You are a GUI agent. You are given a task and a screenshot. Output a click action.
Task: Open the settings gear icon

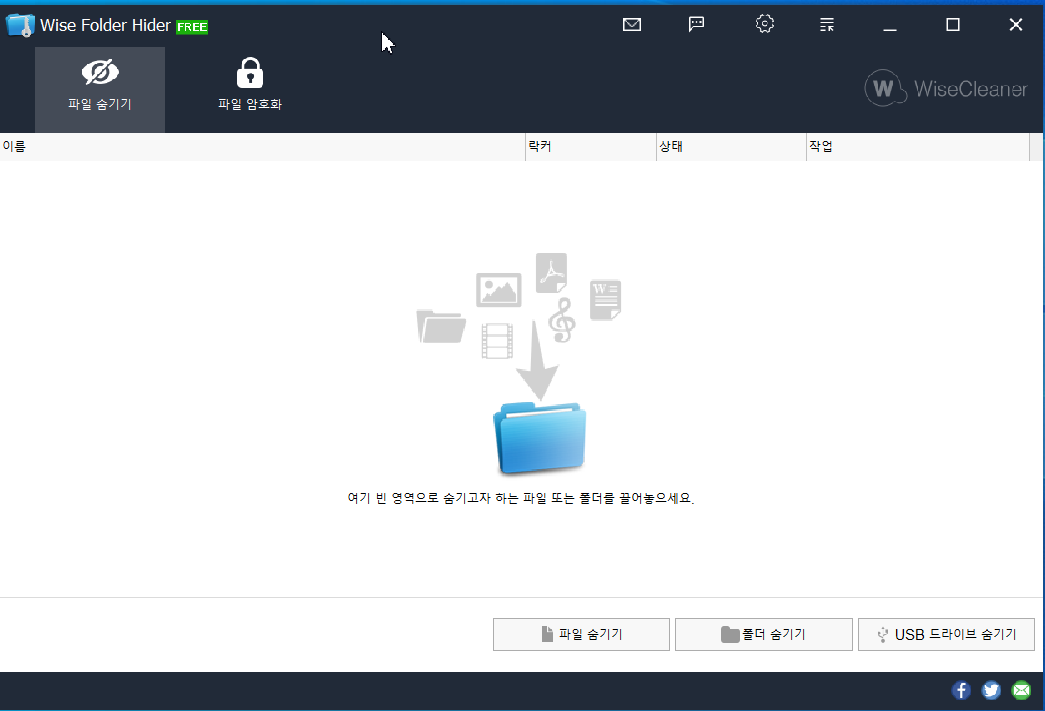pos(764,24)
